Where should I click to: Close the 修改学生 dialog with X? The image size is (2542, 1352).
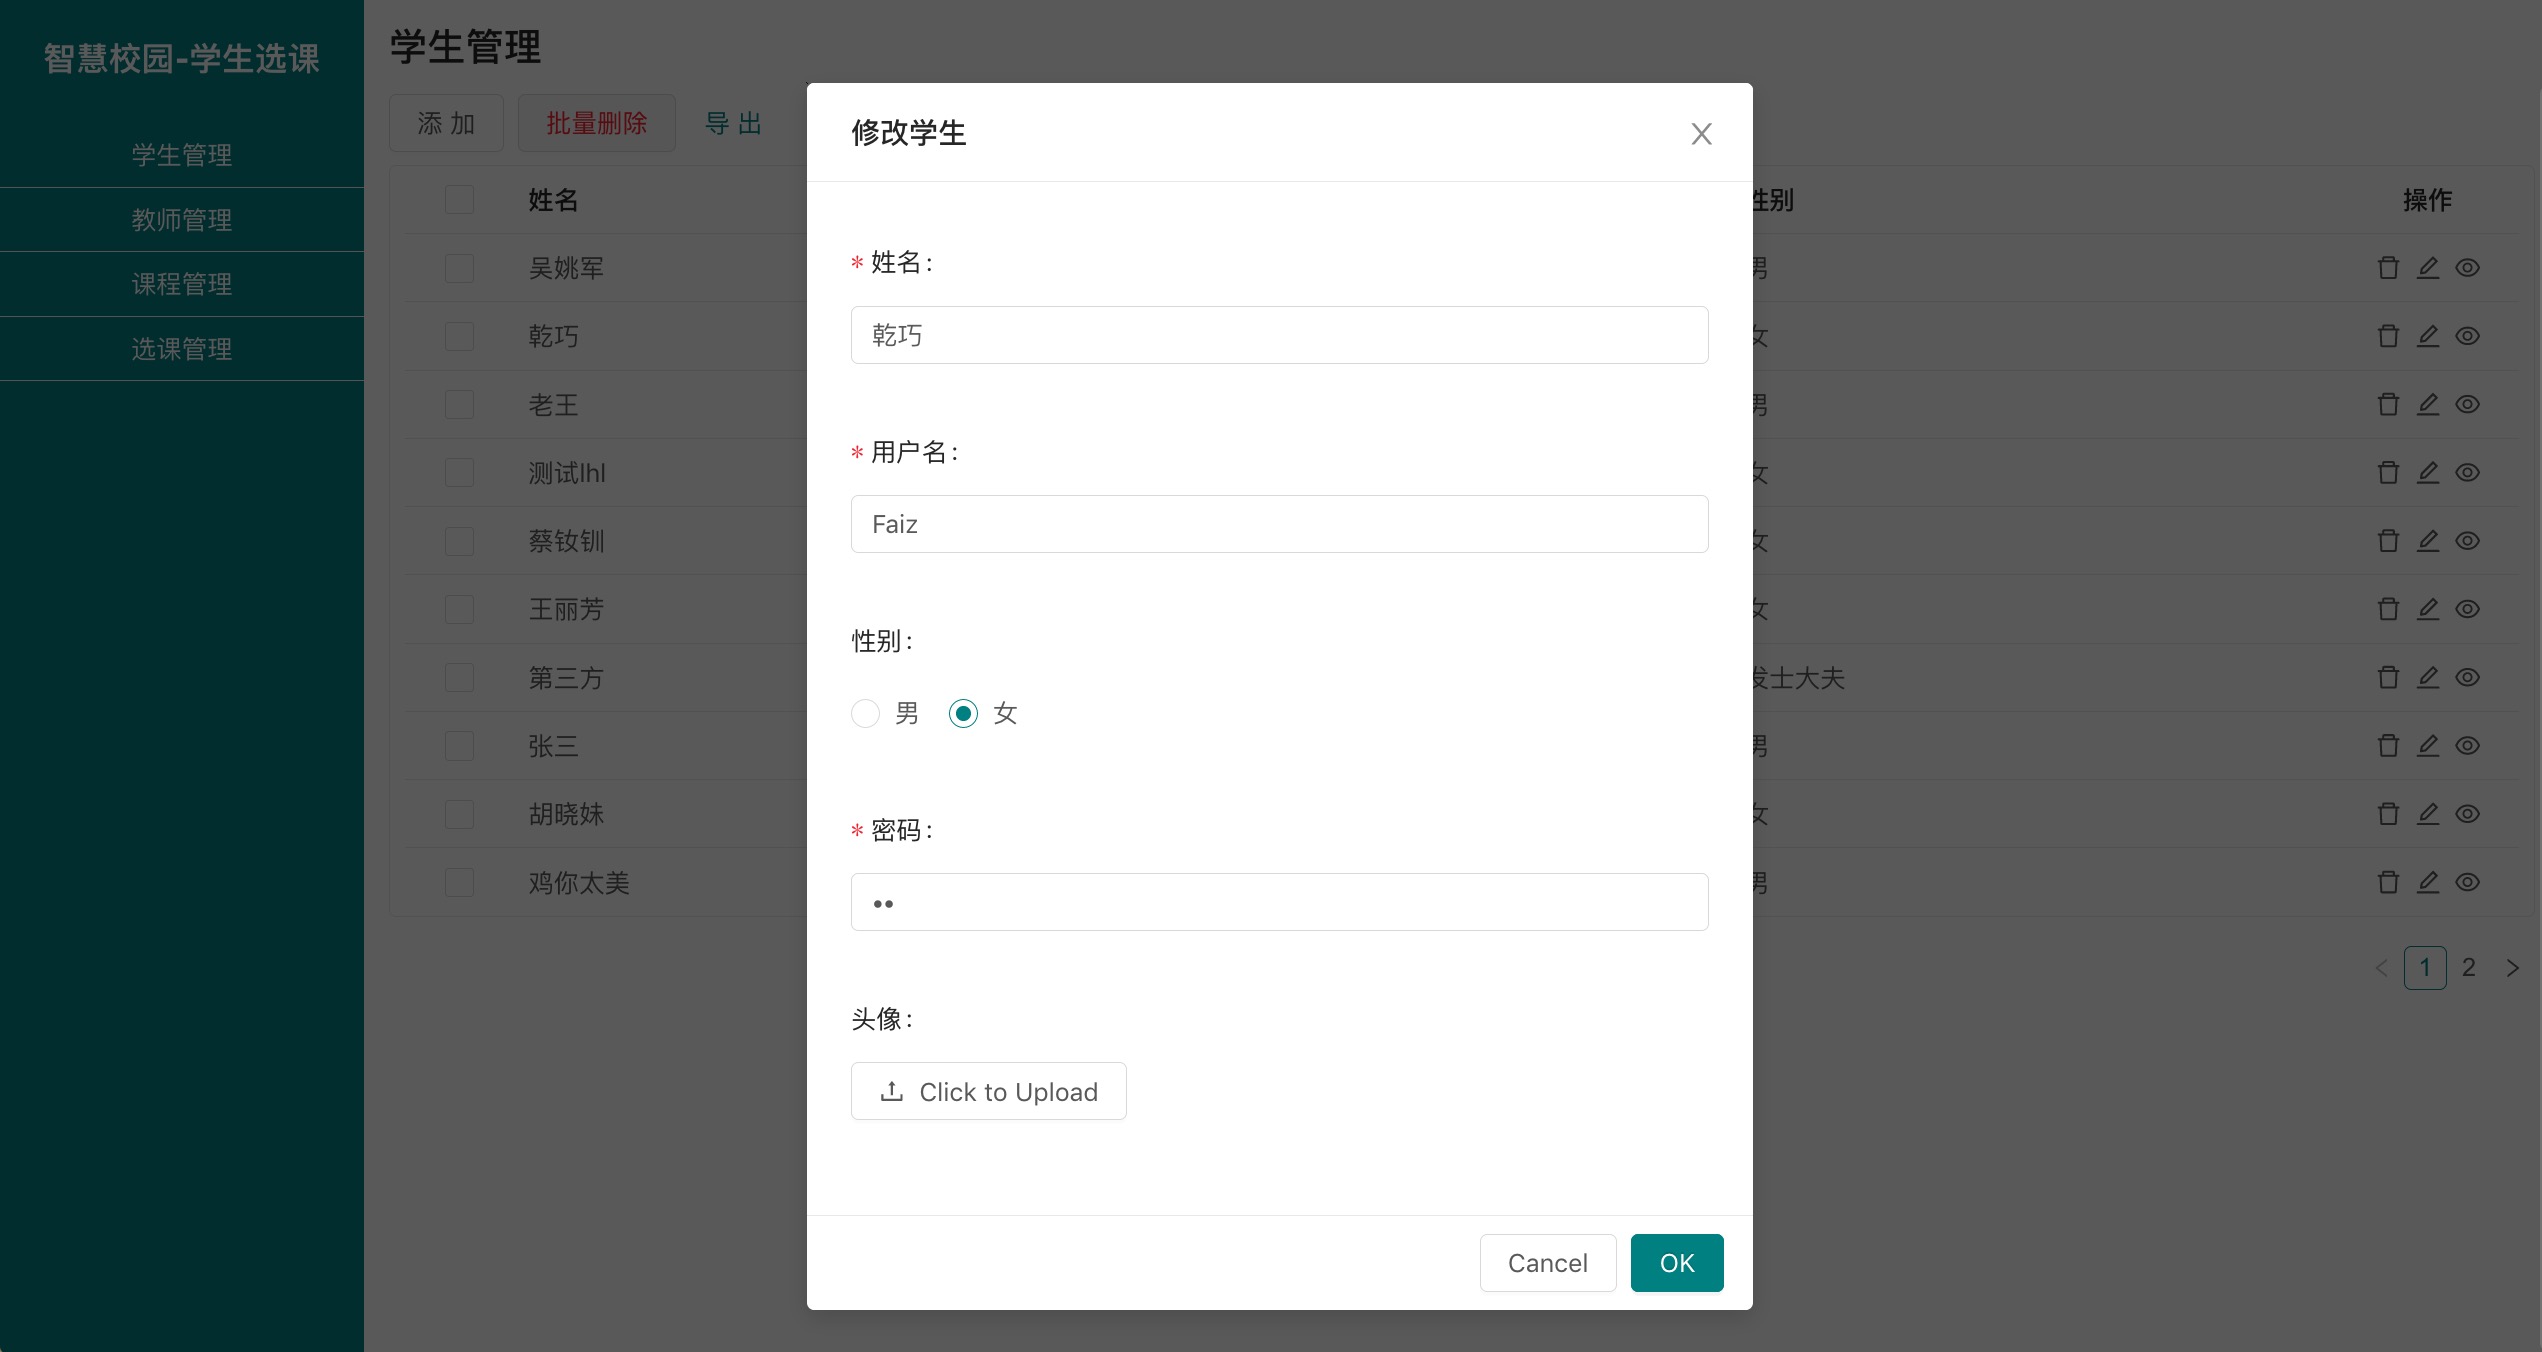tap(1701, 134)
